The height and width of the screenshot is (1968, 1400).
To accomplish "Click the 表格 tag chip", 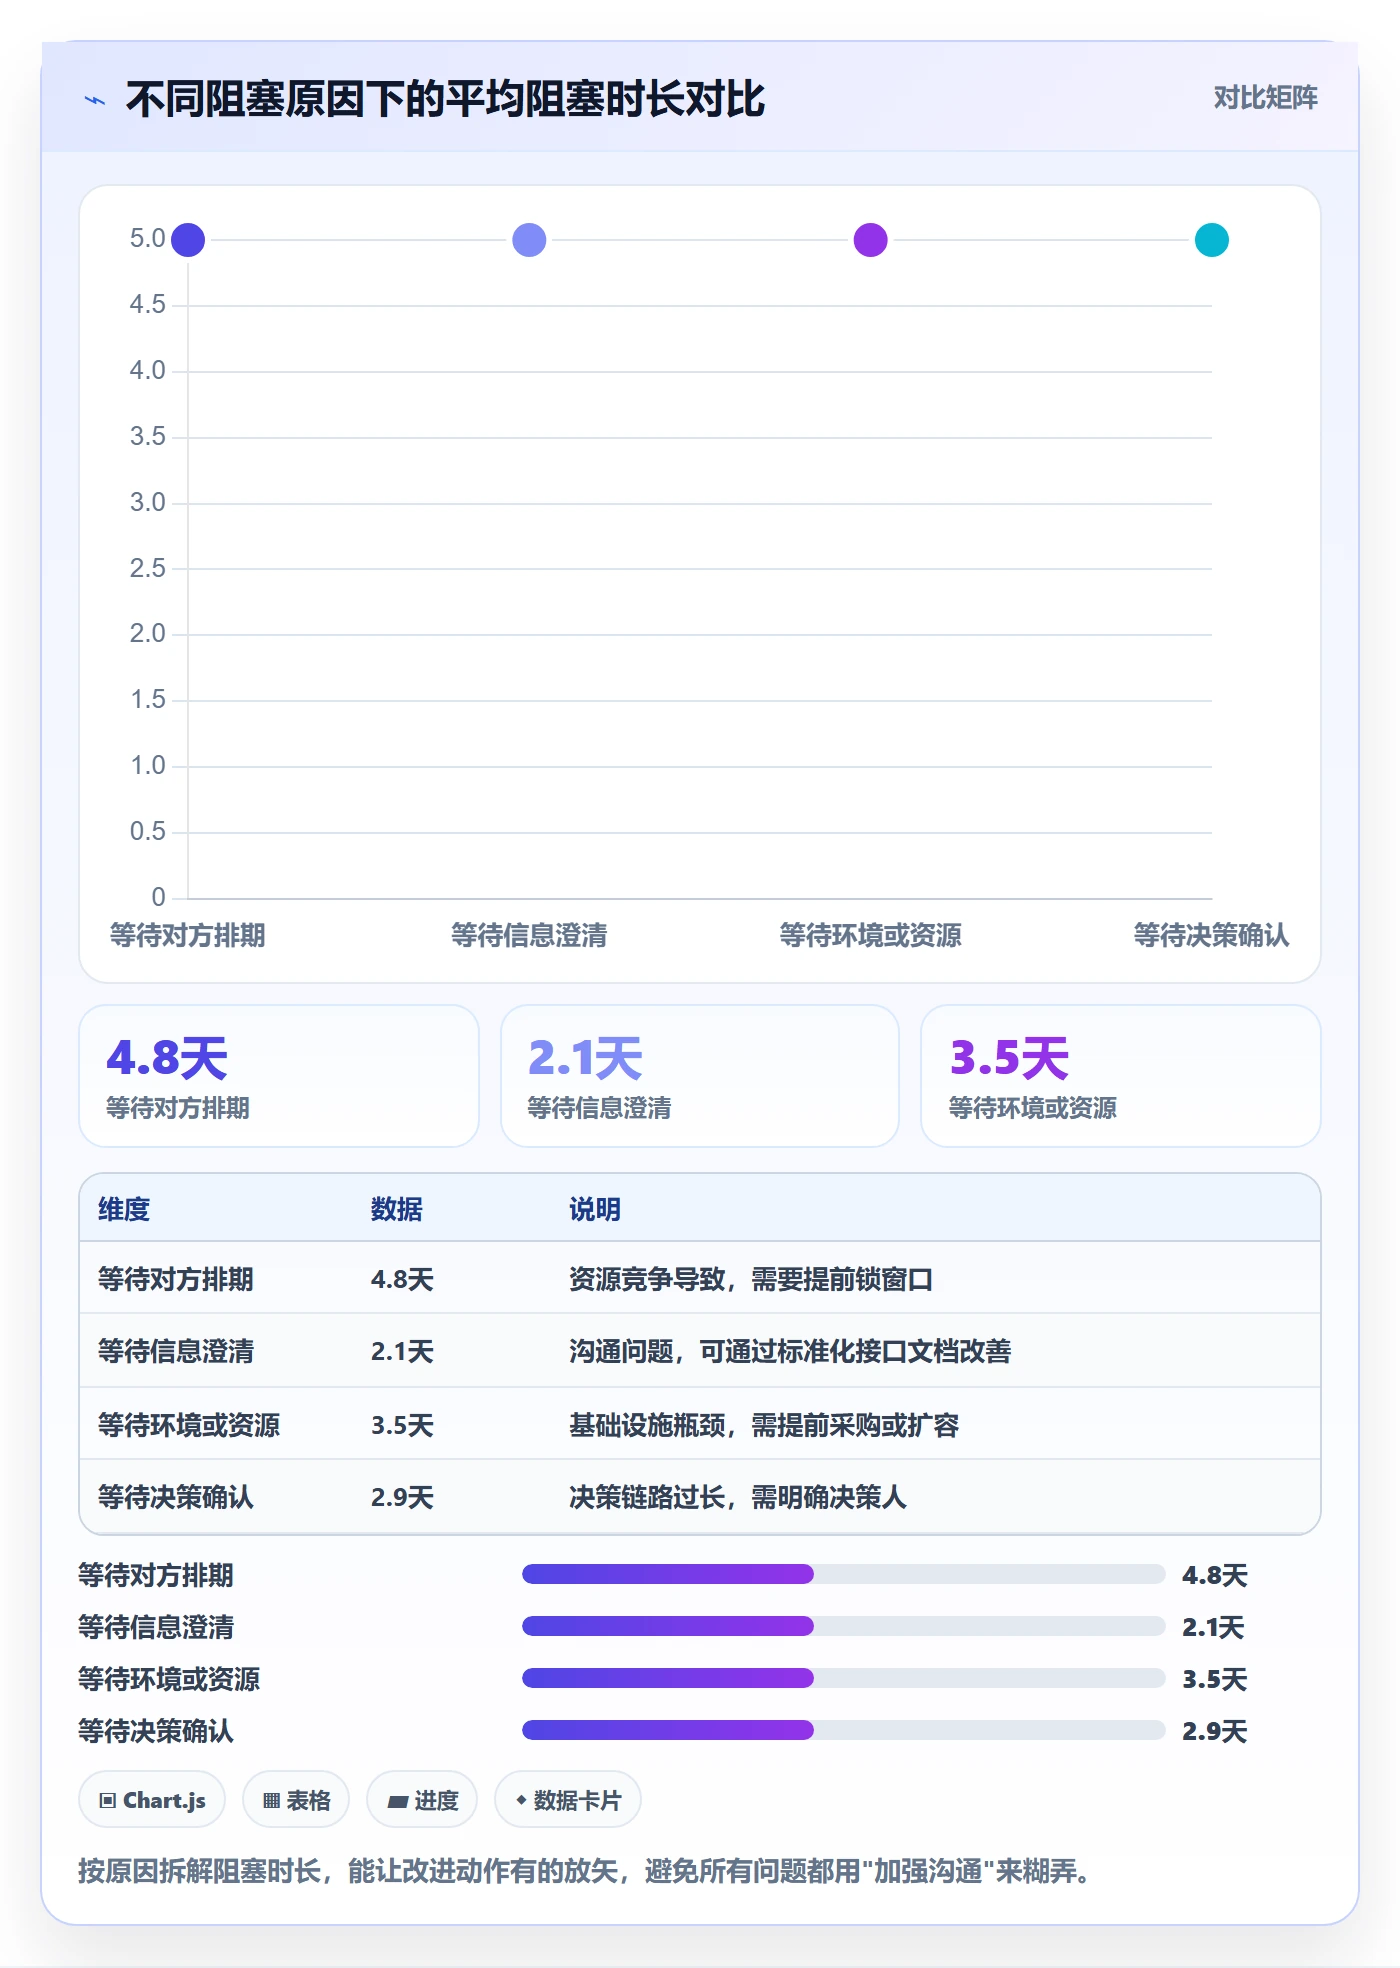I will (296, 1800).
